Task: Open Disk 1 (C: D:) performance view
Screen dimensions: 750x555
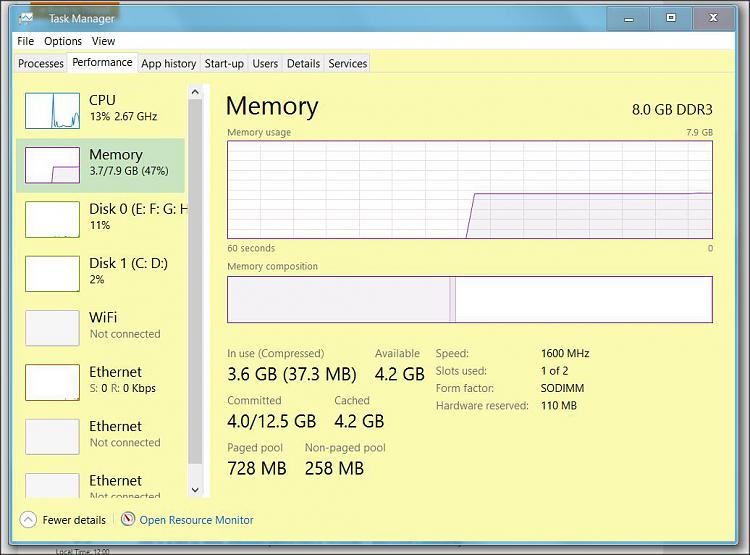Action: click(x=100, y=274)
